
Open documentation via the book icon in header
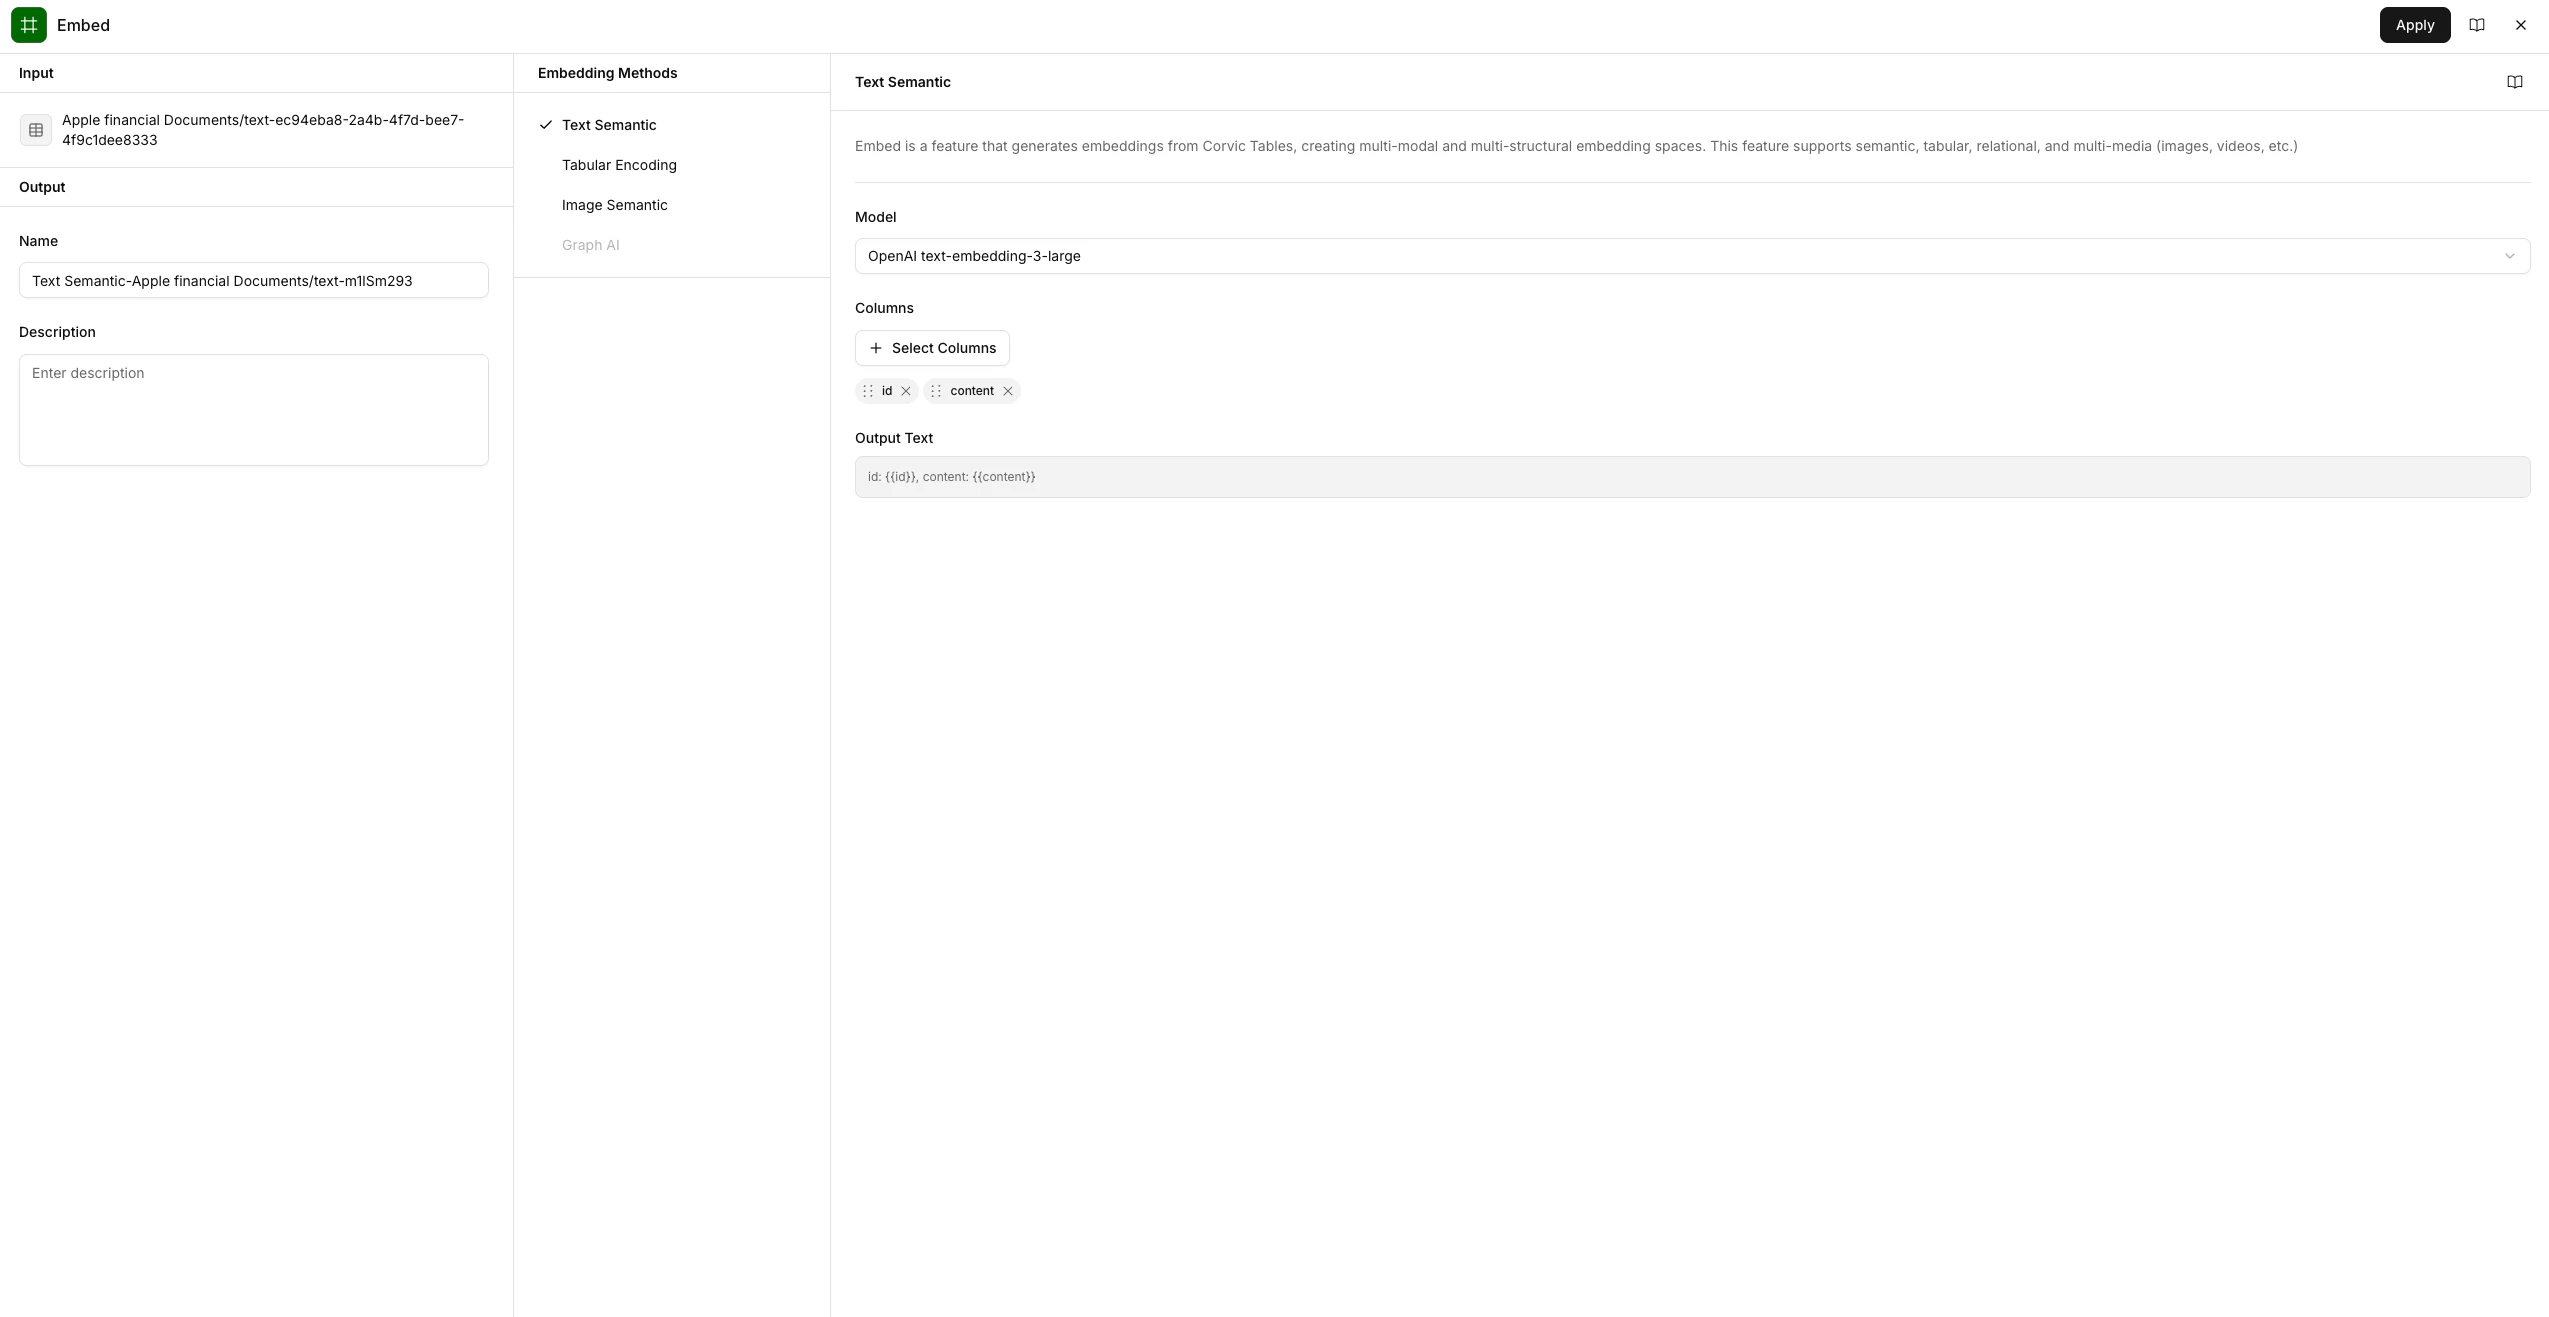click(2478, 25)
